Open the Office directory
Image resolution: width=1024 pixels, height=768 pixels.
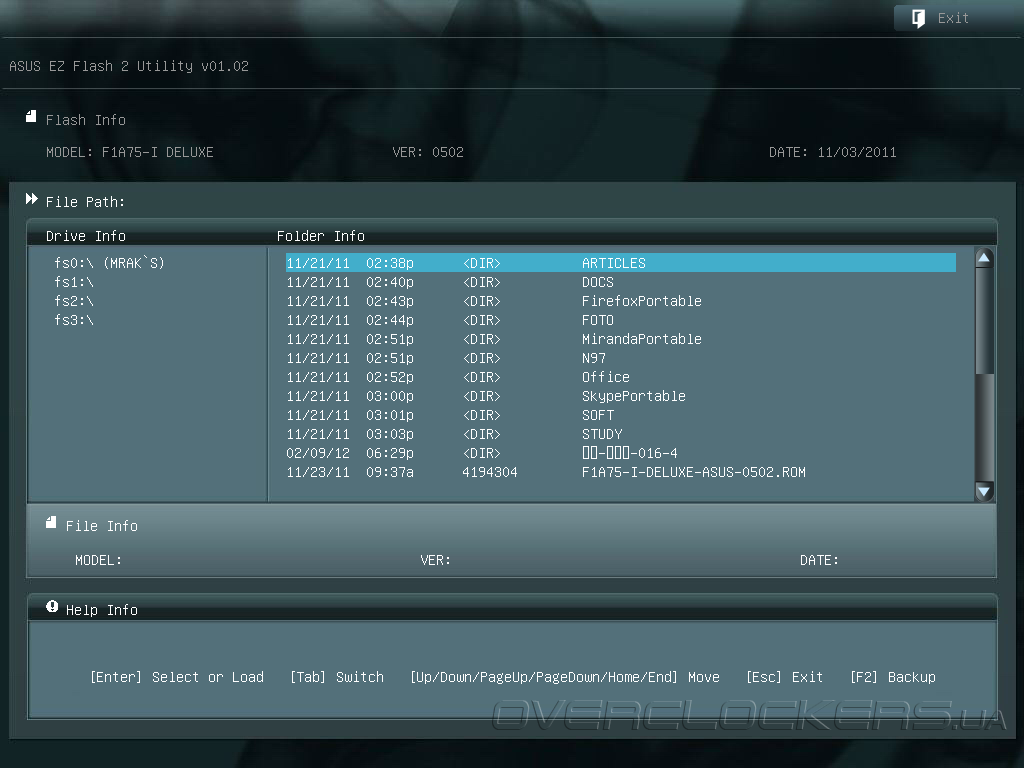[x=621, y=377]
